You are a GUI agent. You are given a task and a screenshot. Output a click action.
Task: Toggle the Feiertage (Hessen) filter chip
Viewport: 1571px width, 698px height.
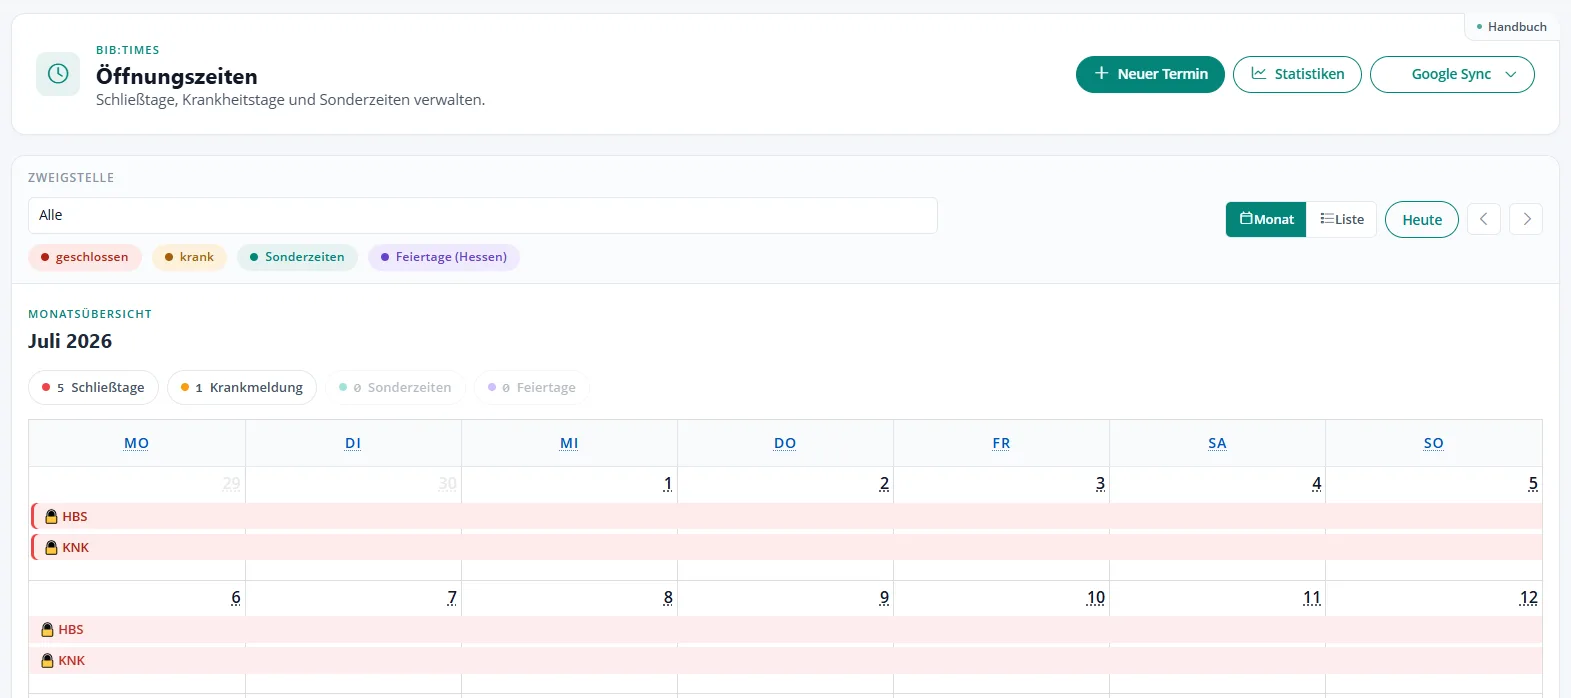pyautogui.click(x=444, y=257)
